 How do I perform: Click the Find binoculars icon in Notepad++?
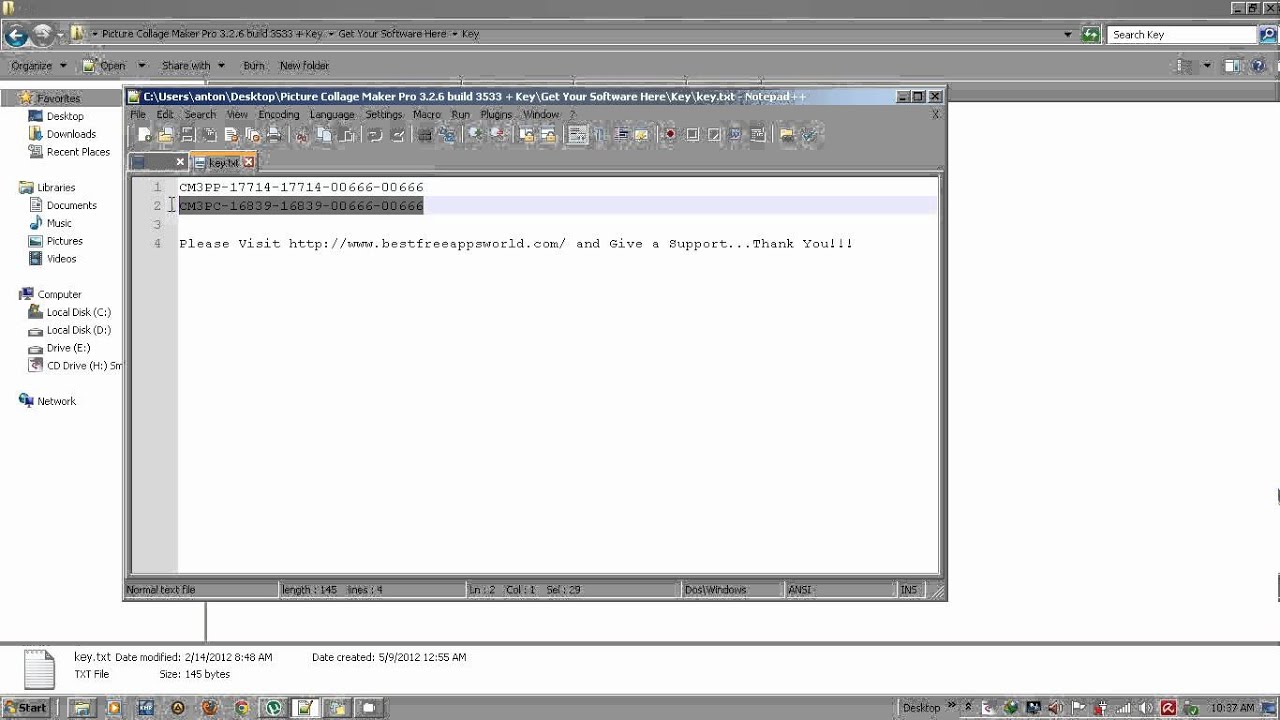click(x=424, y=135)
